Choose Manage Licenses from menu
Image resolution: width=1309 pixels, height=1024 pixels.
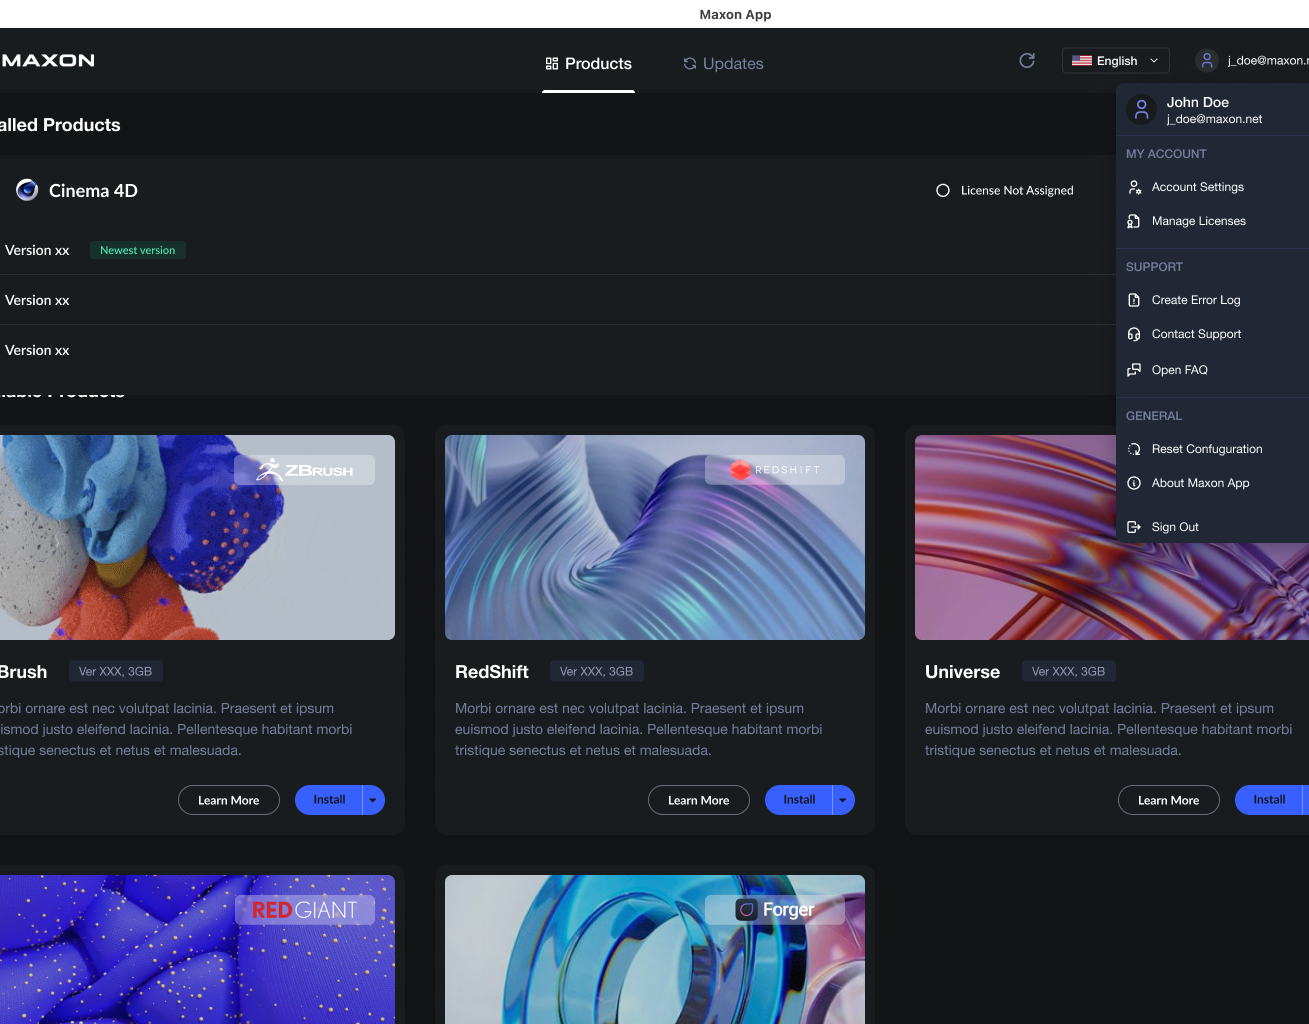point(1212,221)
